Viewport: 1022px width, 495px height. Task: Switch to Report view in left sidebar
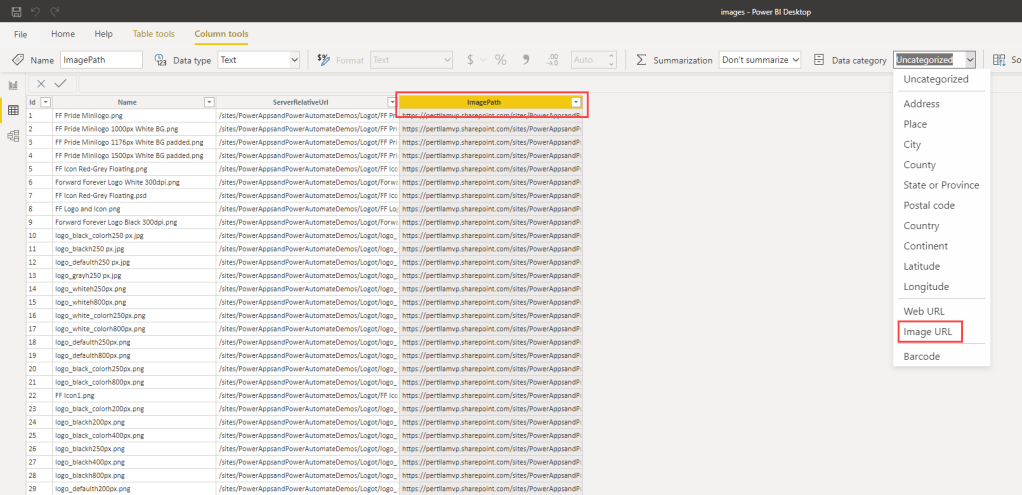(13, 85)
